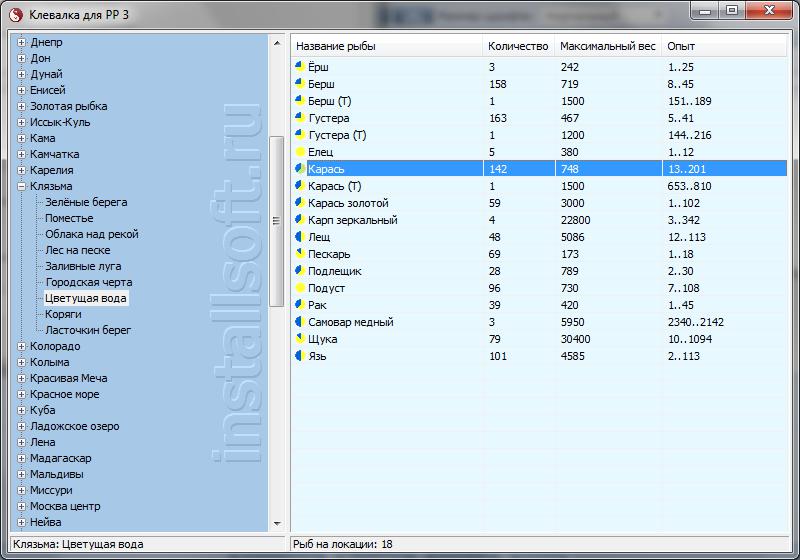Click the icon beside Карась золотой
This screenshot has height=560, width=800.
click(x=299, y=202)
